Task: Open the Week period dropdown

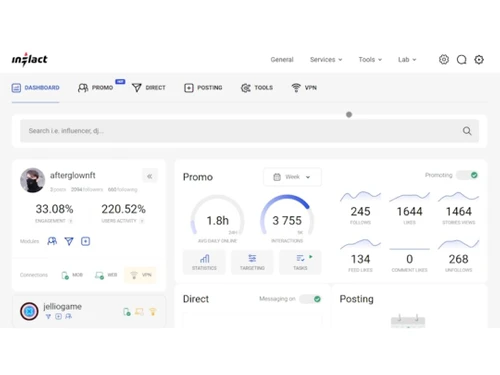Action: [292, 177]
